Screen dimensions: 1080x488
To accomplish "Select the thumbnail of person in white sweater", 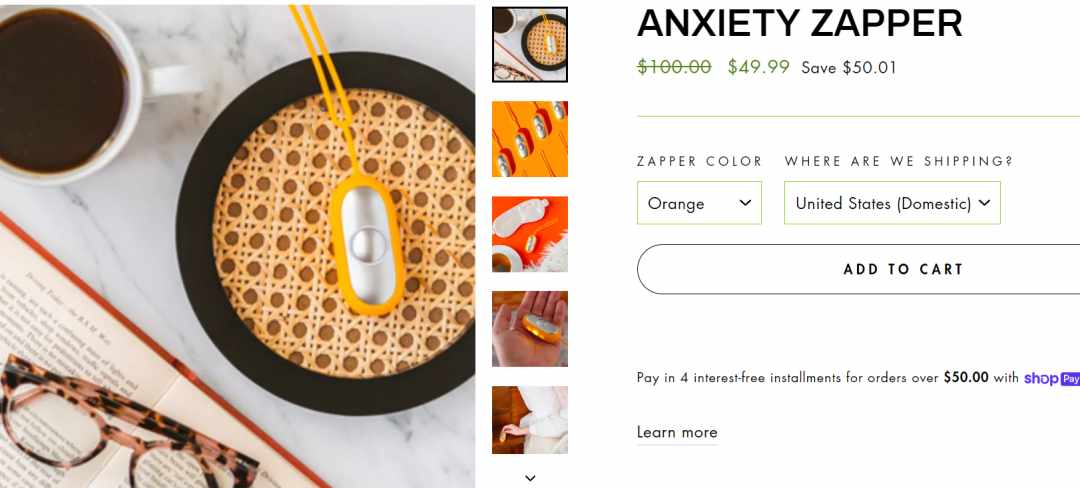I will (530, 420).
